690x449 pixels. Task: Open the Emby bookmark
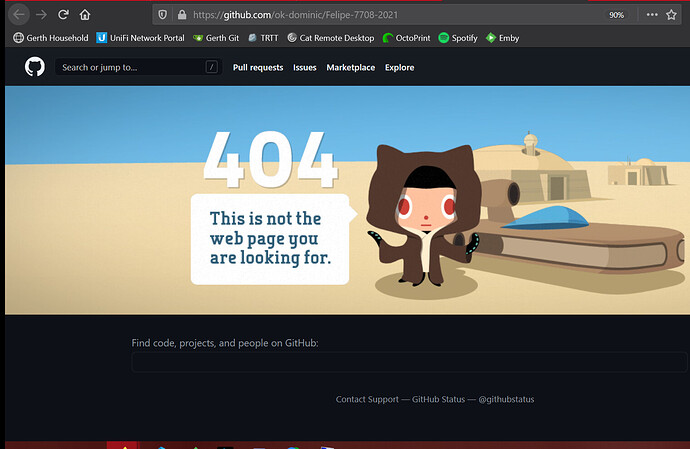pyautogui.click(x=502, y=38)
